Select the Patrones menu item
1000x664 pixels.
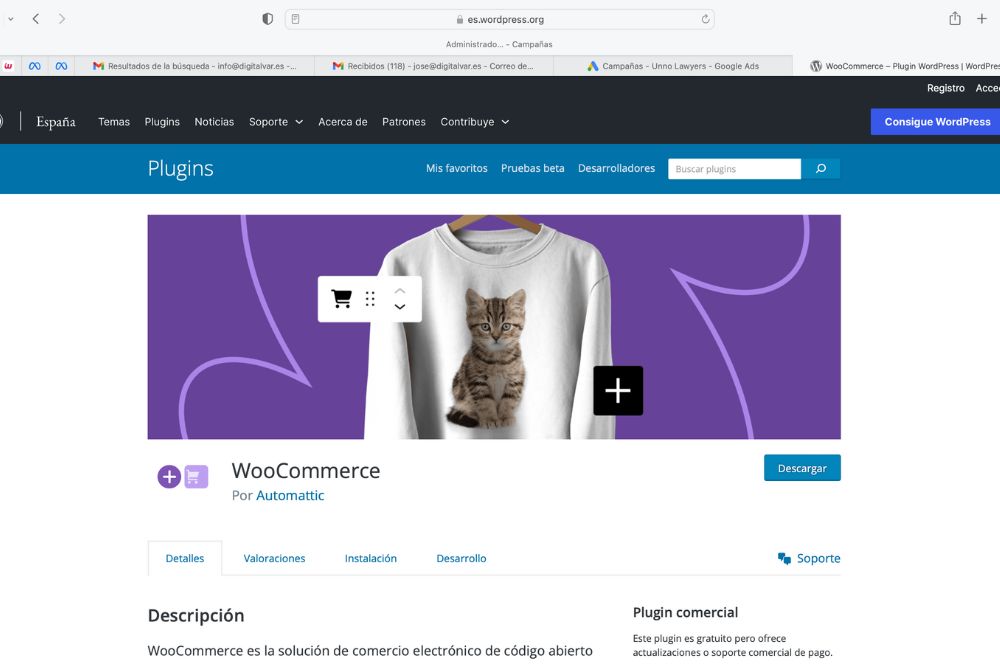(x=403, y=121)
